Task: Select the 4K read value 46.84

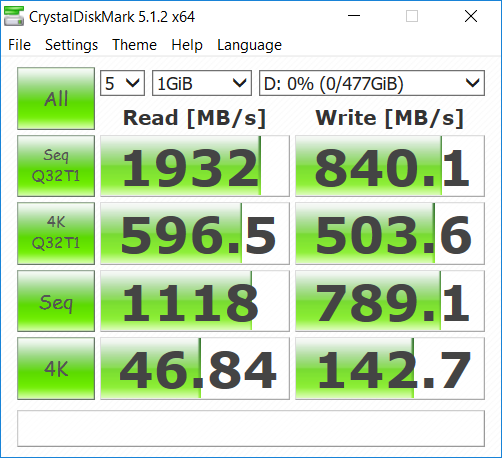Action: click(x=195, y=368)
